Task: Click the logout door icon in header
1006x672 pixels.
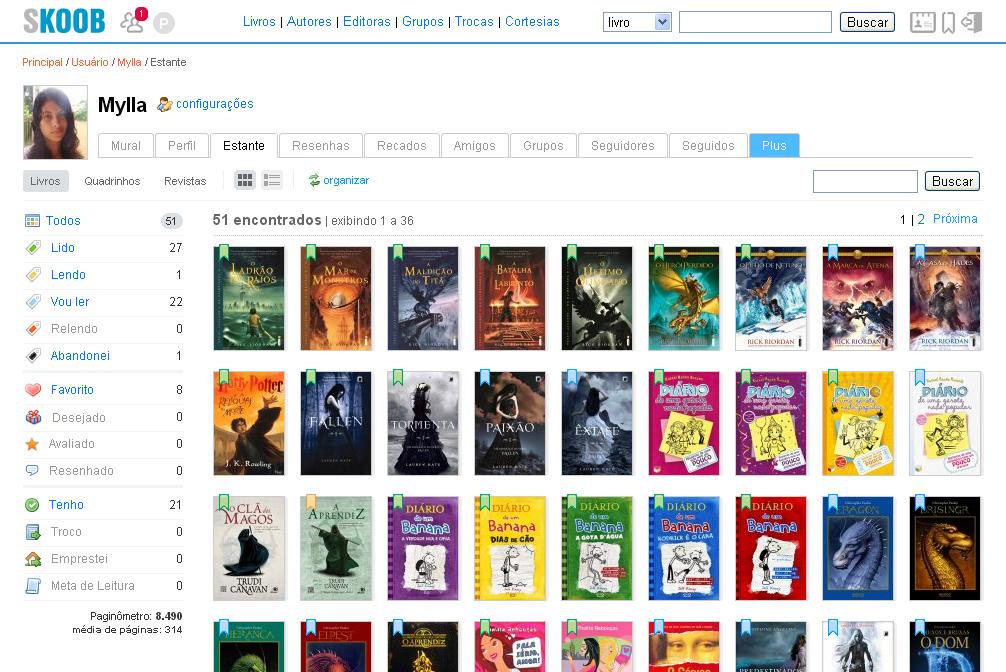Action: click(x=971, y=22)
